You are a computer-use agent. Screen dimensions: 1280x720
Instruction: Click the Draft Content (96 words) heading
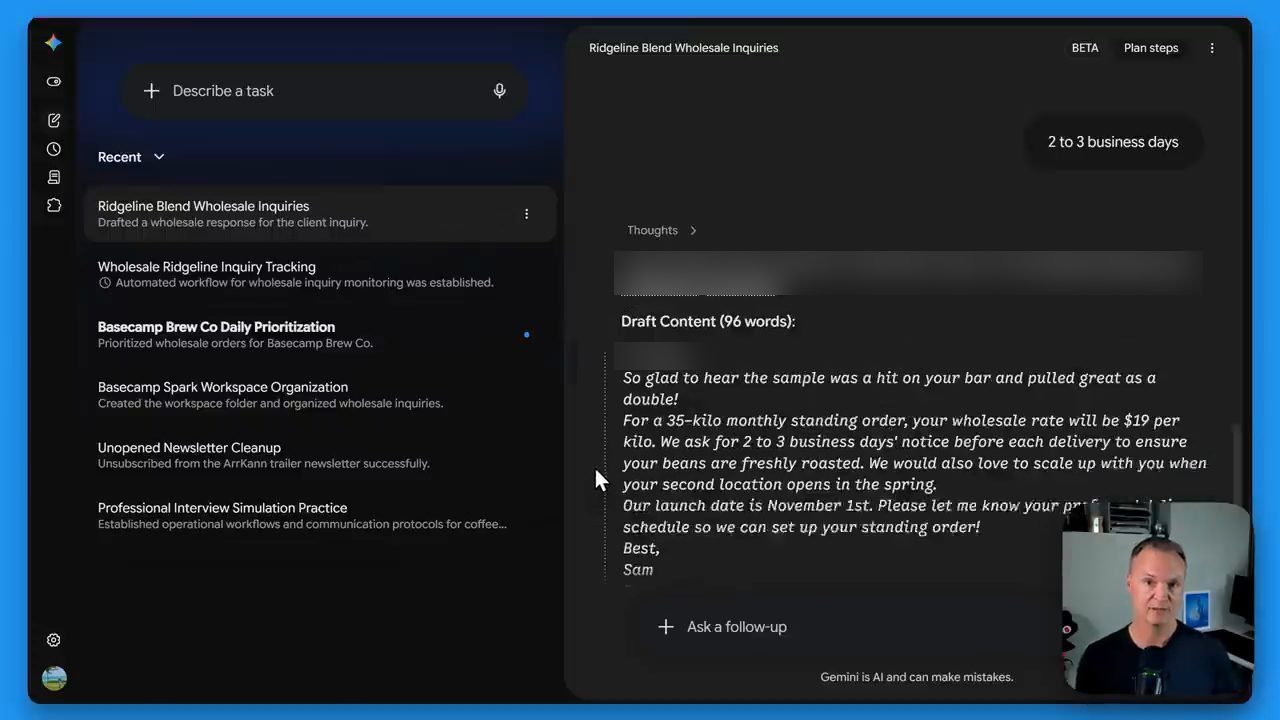(x=708, y=321)
